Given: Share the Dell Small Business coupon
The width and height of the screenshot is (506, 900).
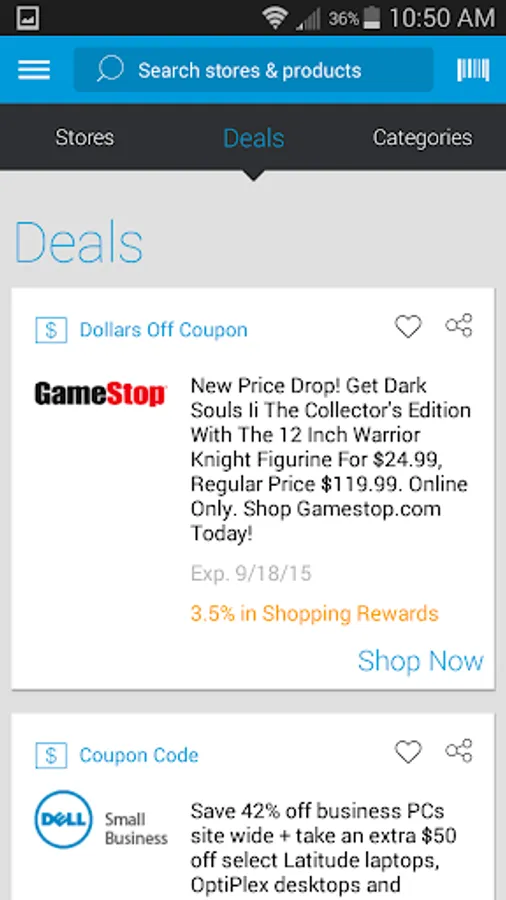Looking at the screenshot, I should pyautogui.click(x=459, y=751).
